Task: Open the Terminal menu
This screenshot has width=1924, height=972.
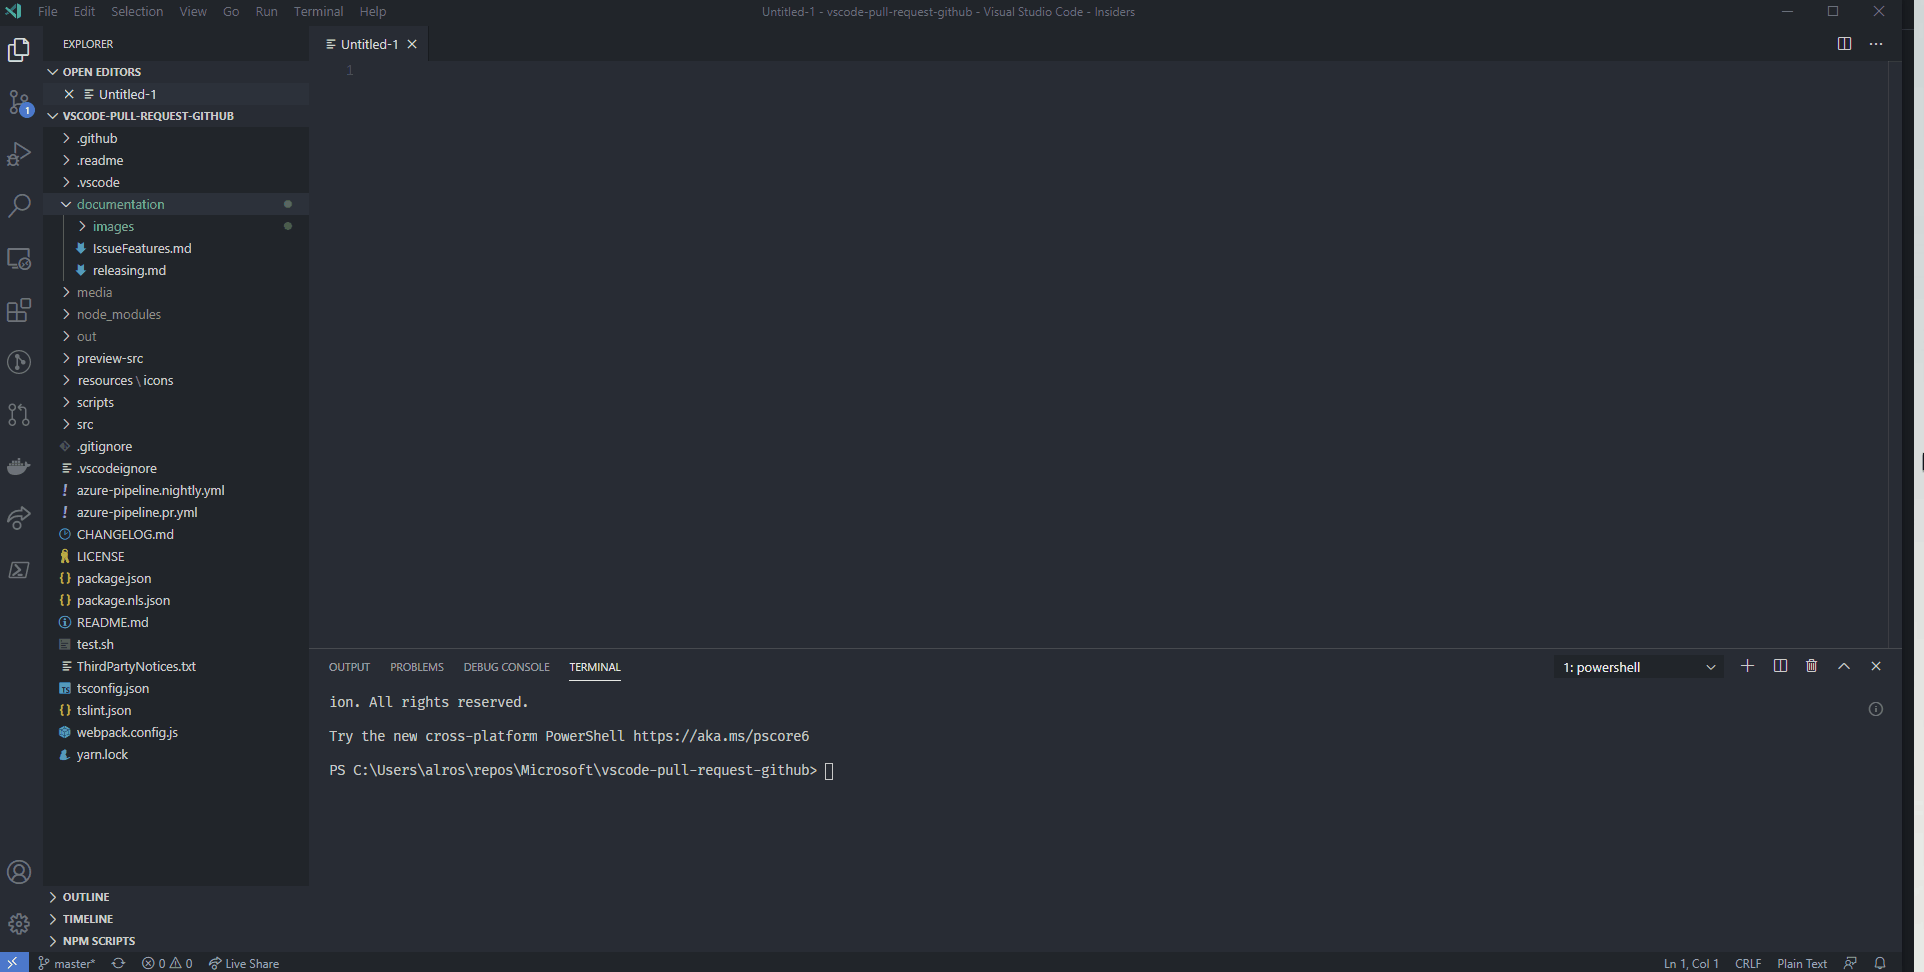Action: pos(318,11)
